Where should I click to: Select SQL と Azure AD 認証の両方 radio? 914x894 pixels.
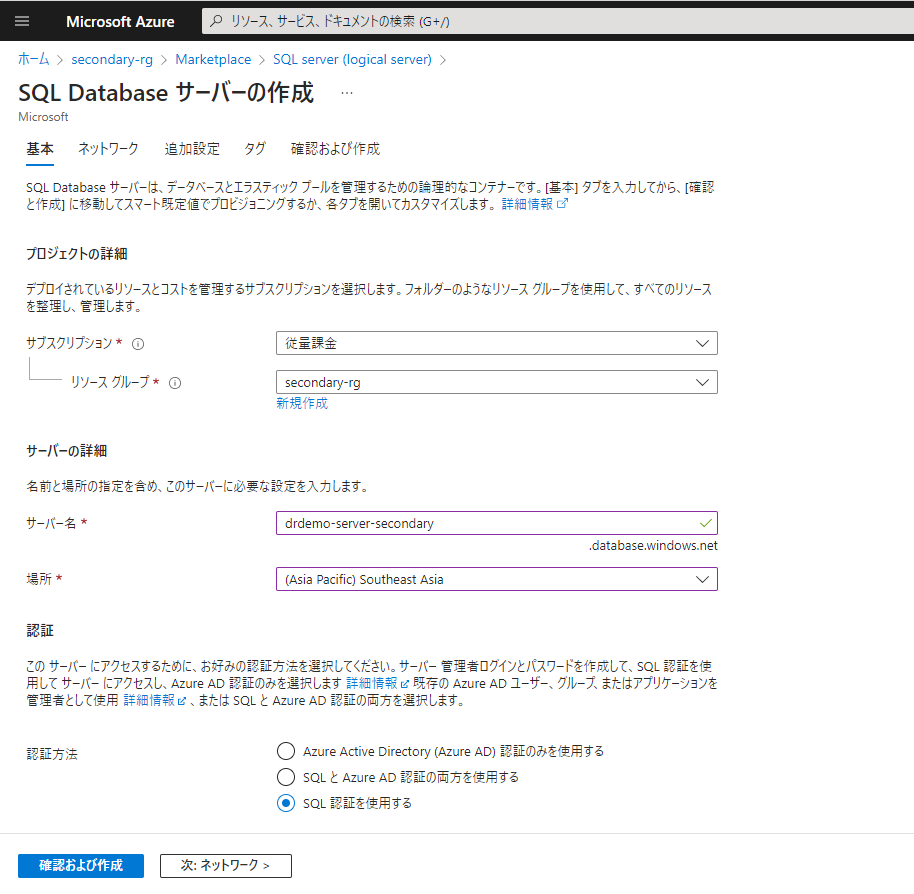(286, 777)
